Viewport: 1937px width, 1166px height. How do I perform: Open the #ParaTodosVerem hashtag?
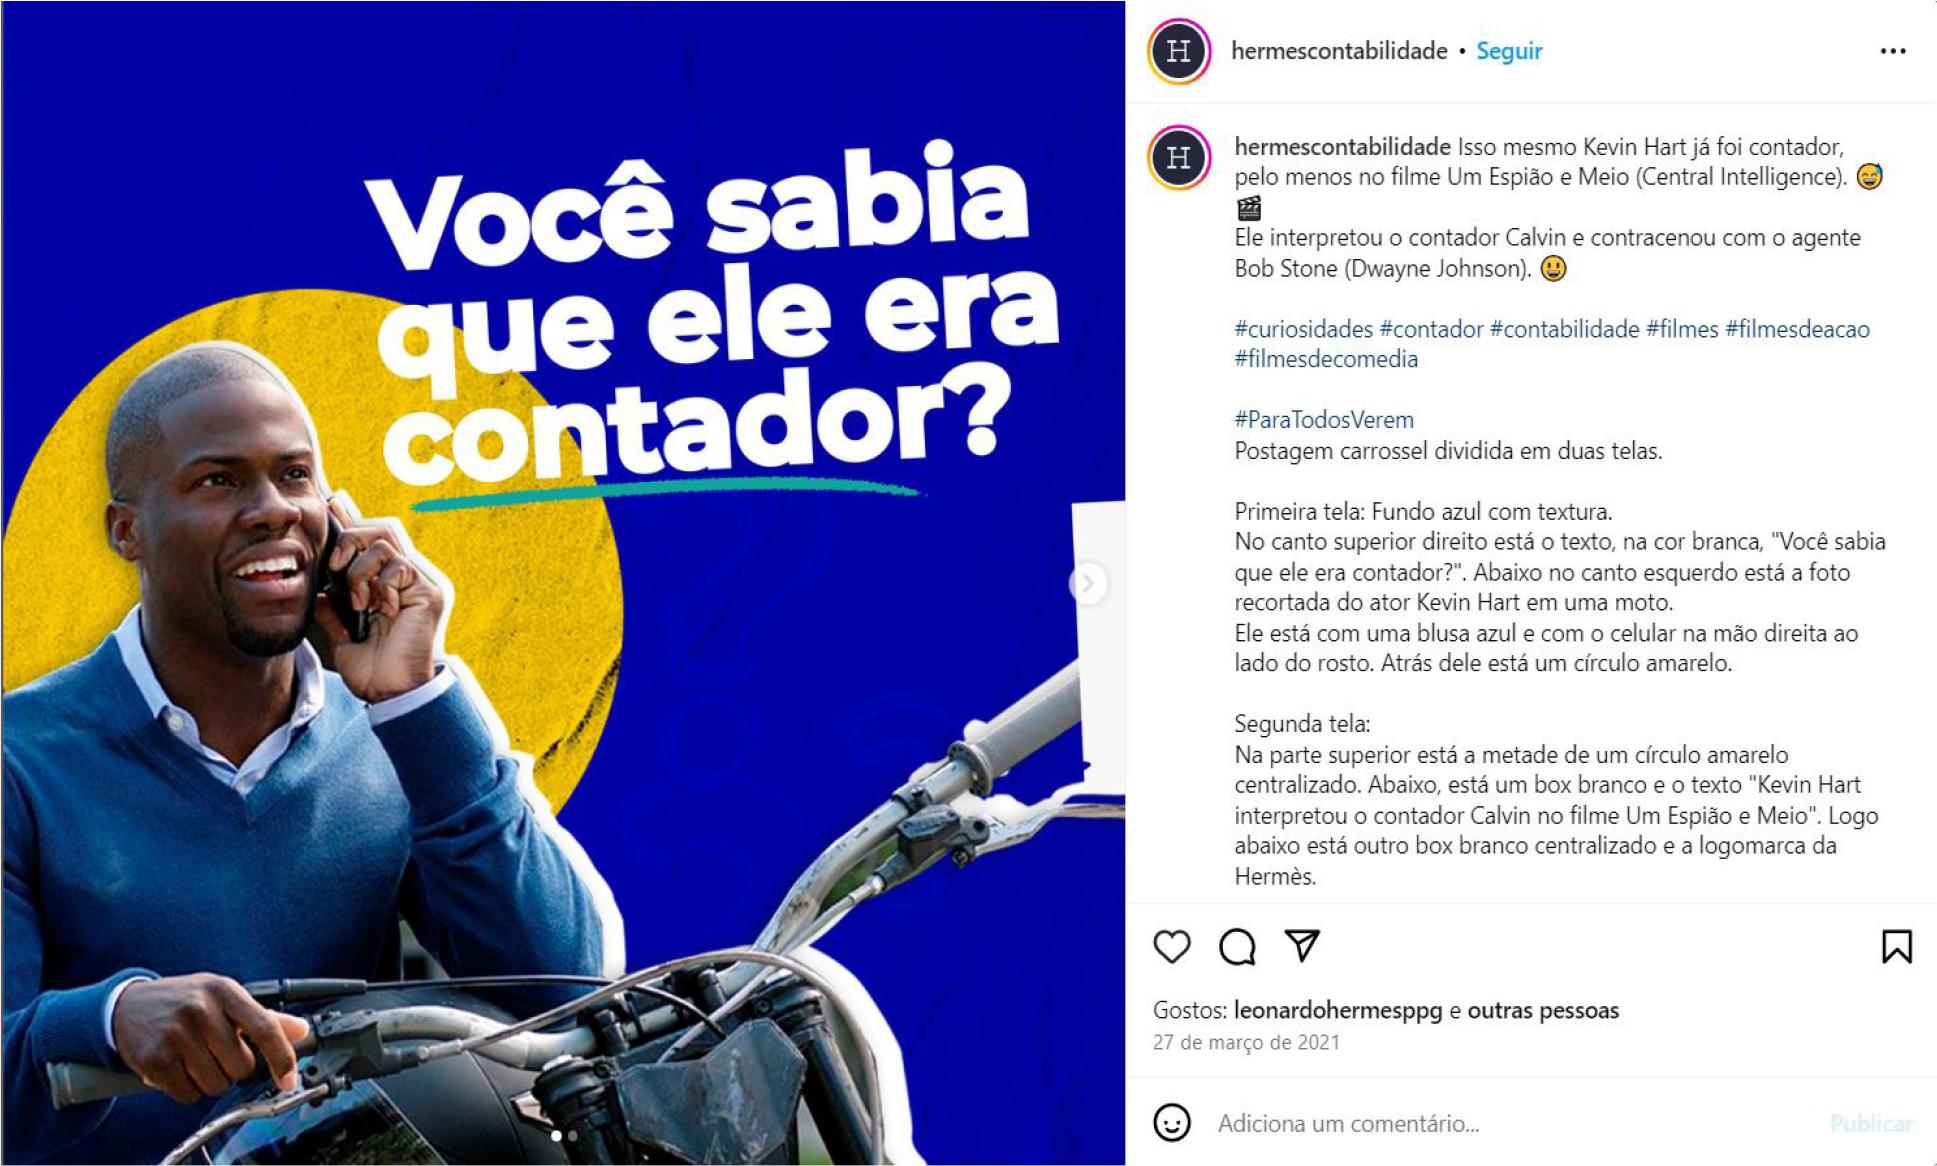coord(1324,420)
